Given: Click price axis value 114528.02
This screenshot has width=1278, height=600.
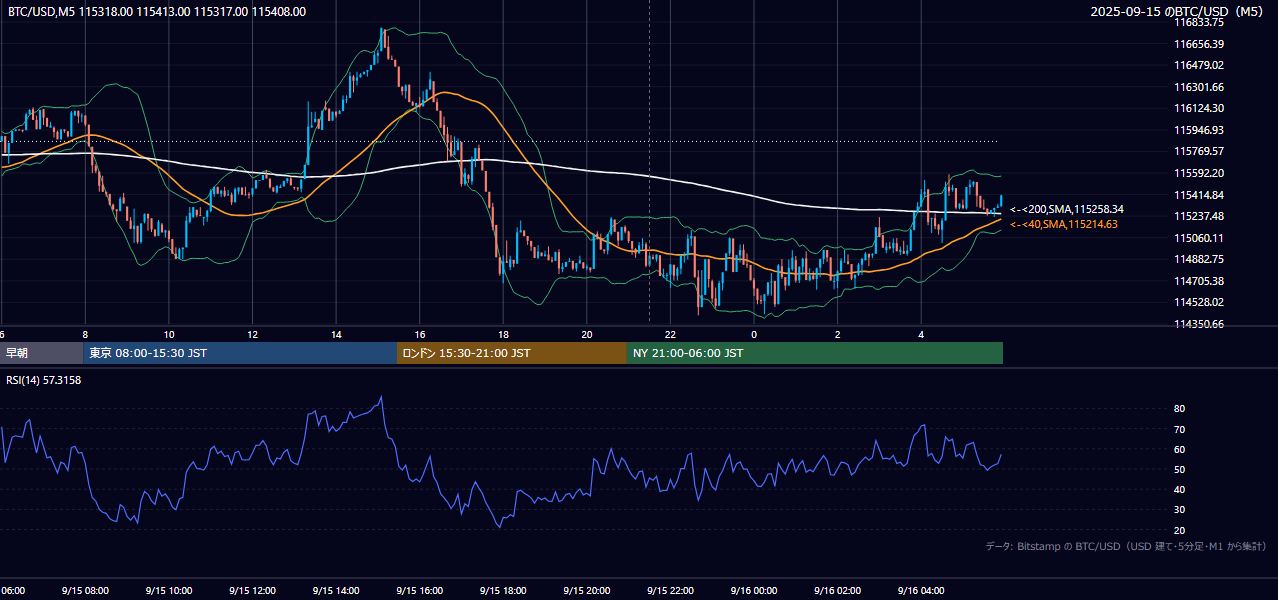Looking at the screenshot, I should pyautogui.click(x=1199, y=302).
